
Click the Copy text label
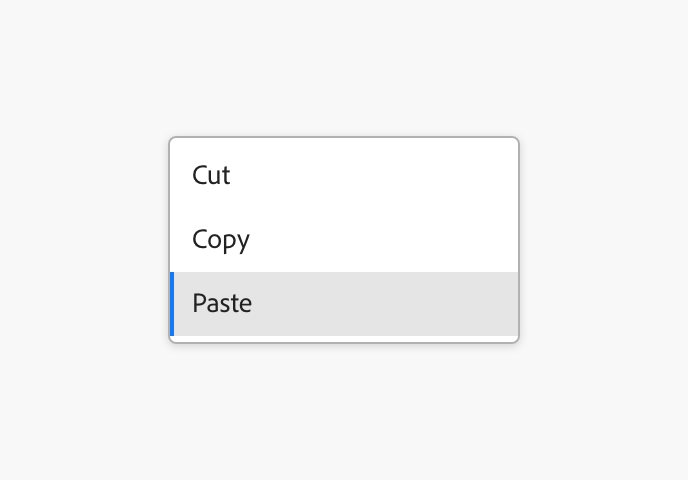[x=221, y=240]
